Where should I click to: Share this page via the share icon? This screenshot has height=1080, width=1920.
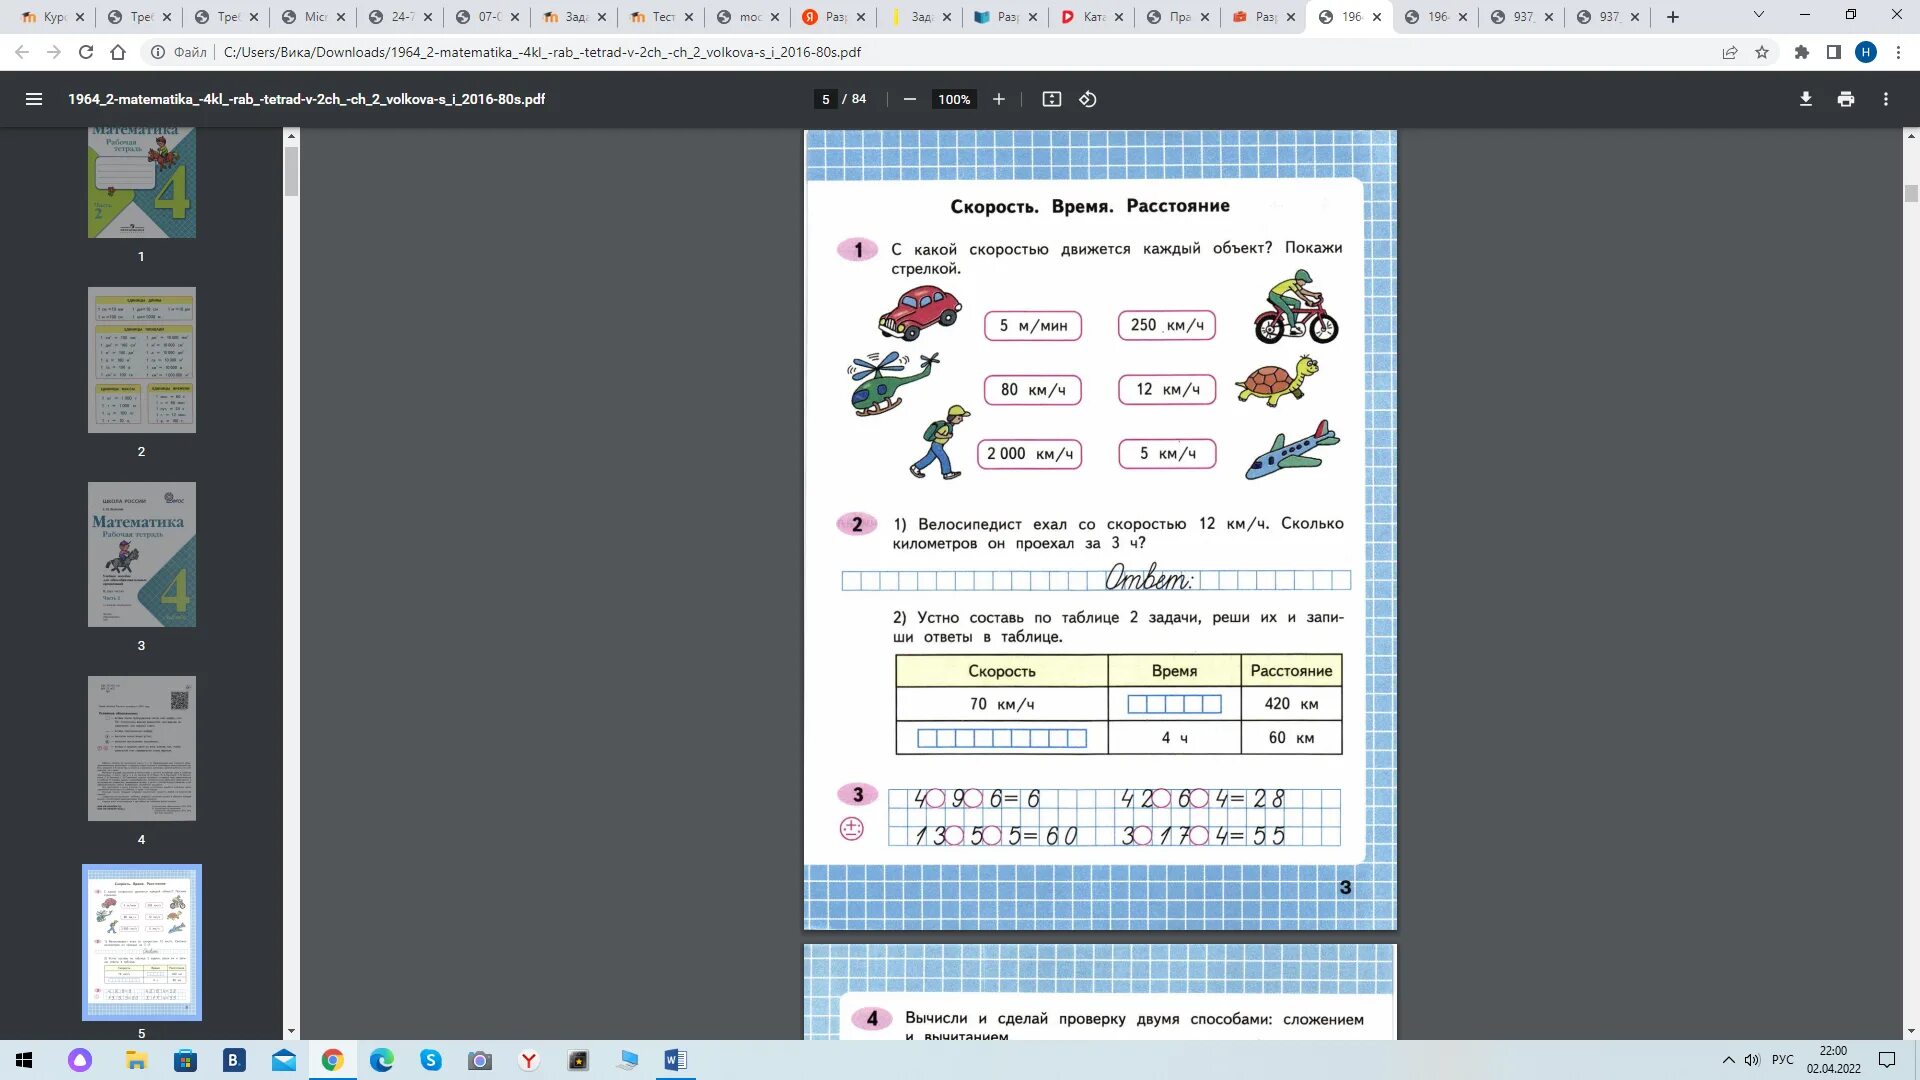click(1730, 52)
